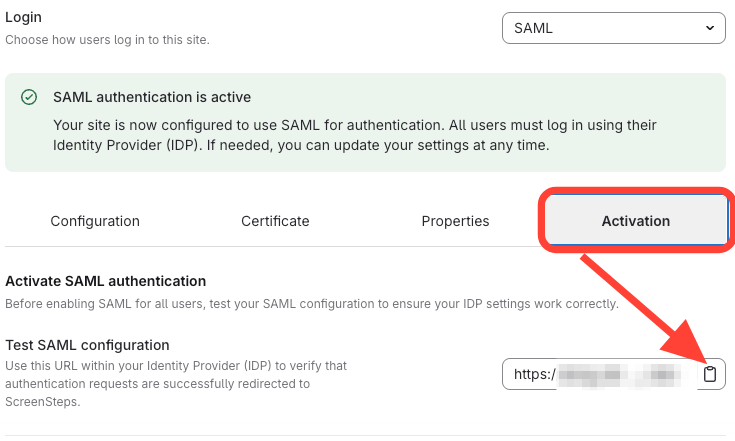Open the Certificate tab

point(275,221)
